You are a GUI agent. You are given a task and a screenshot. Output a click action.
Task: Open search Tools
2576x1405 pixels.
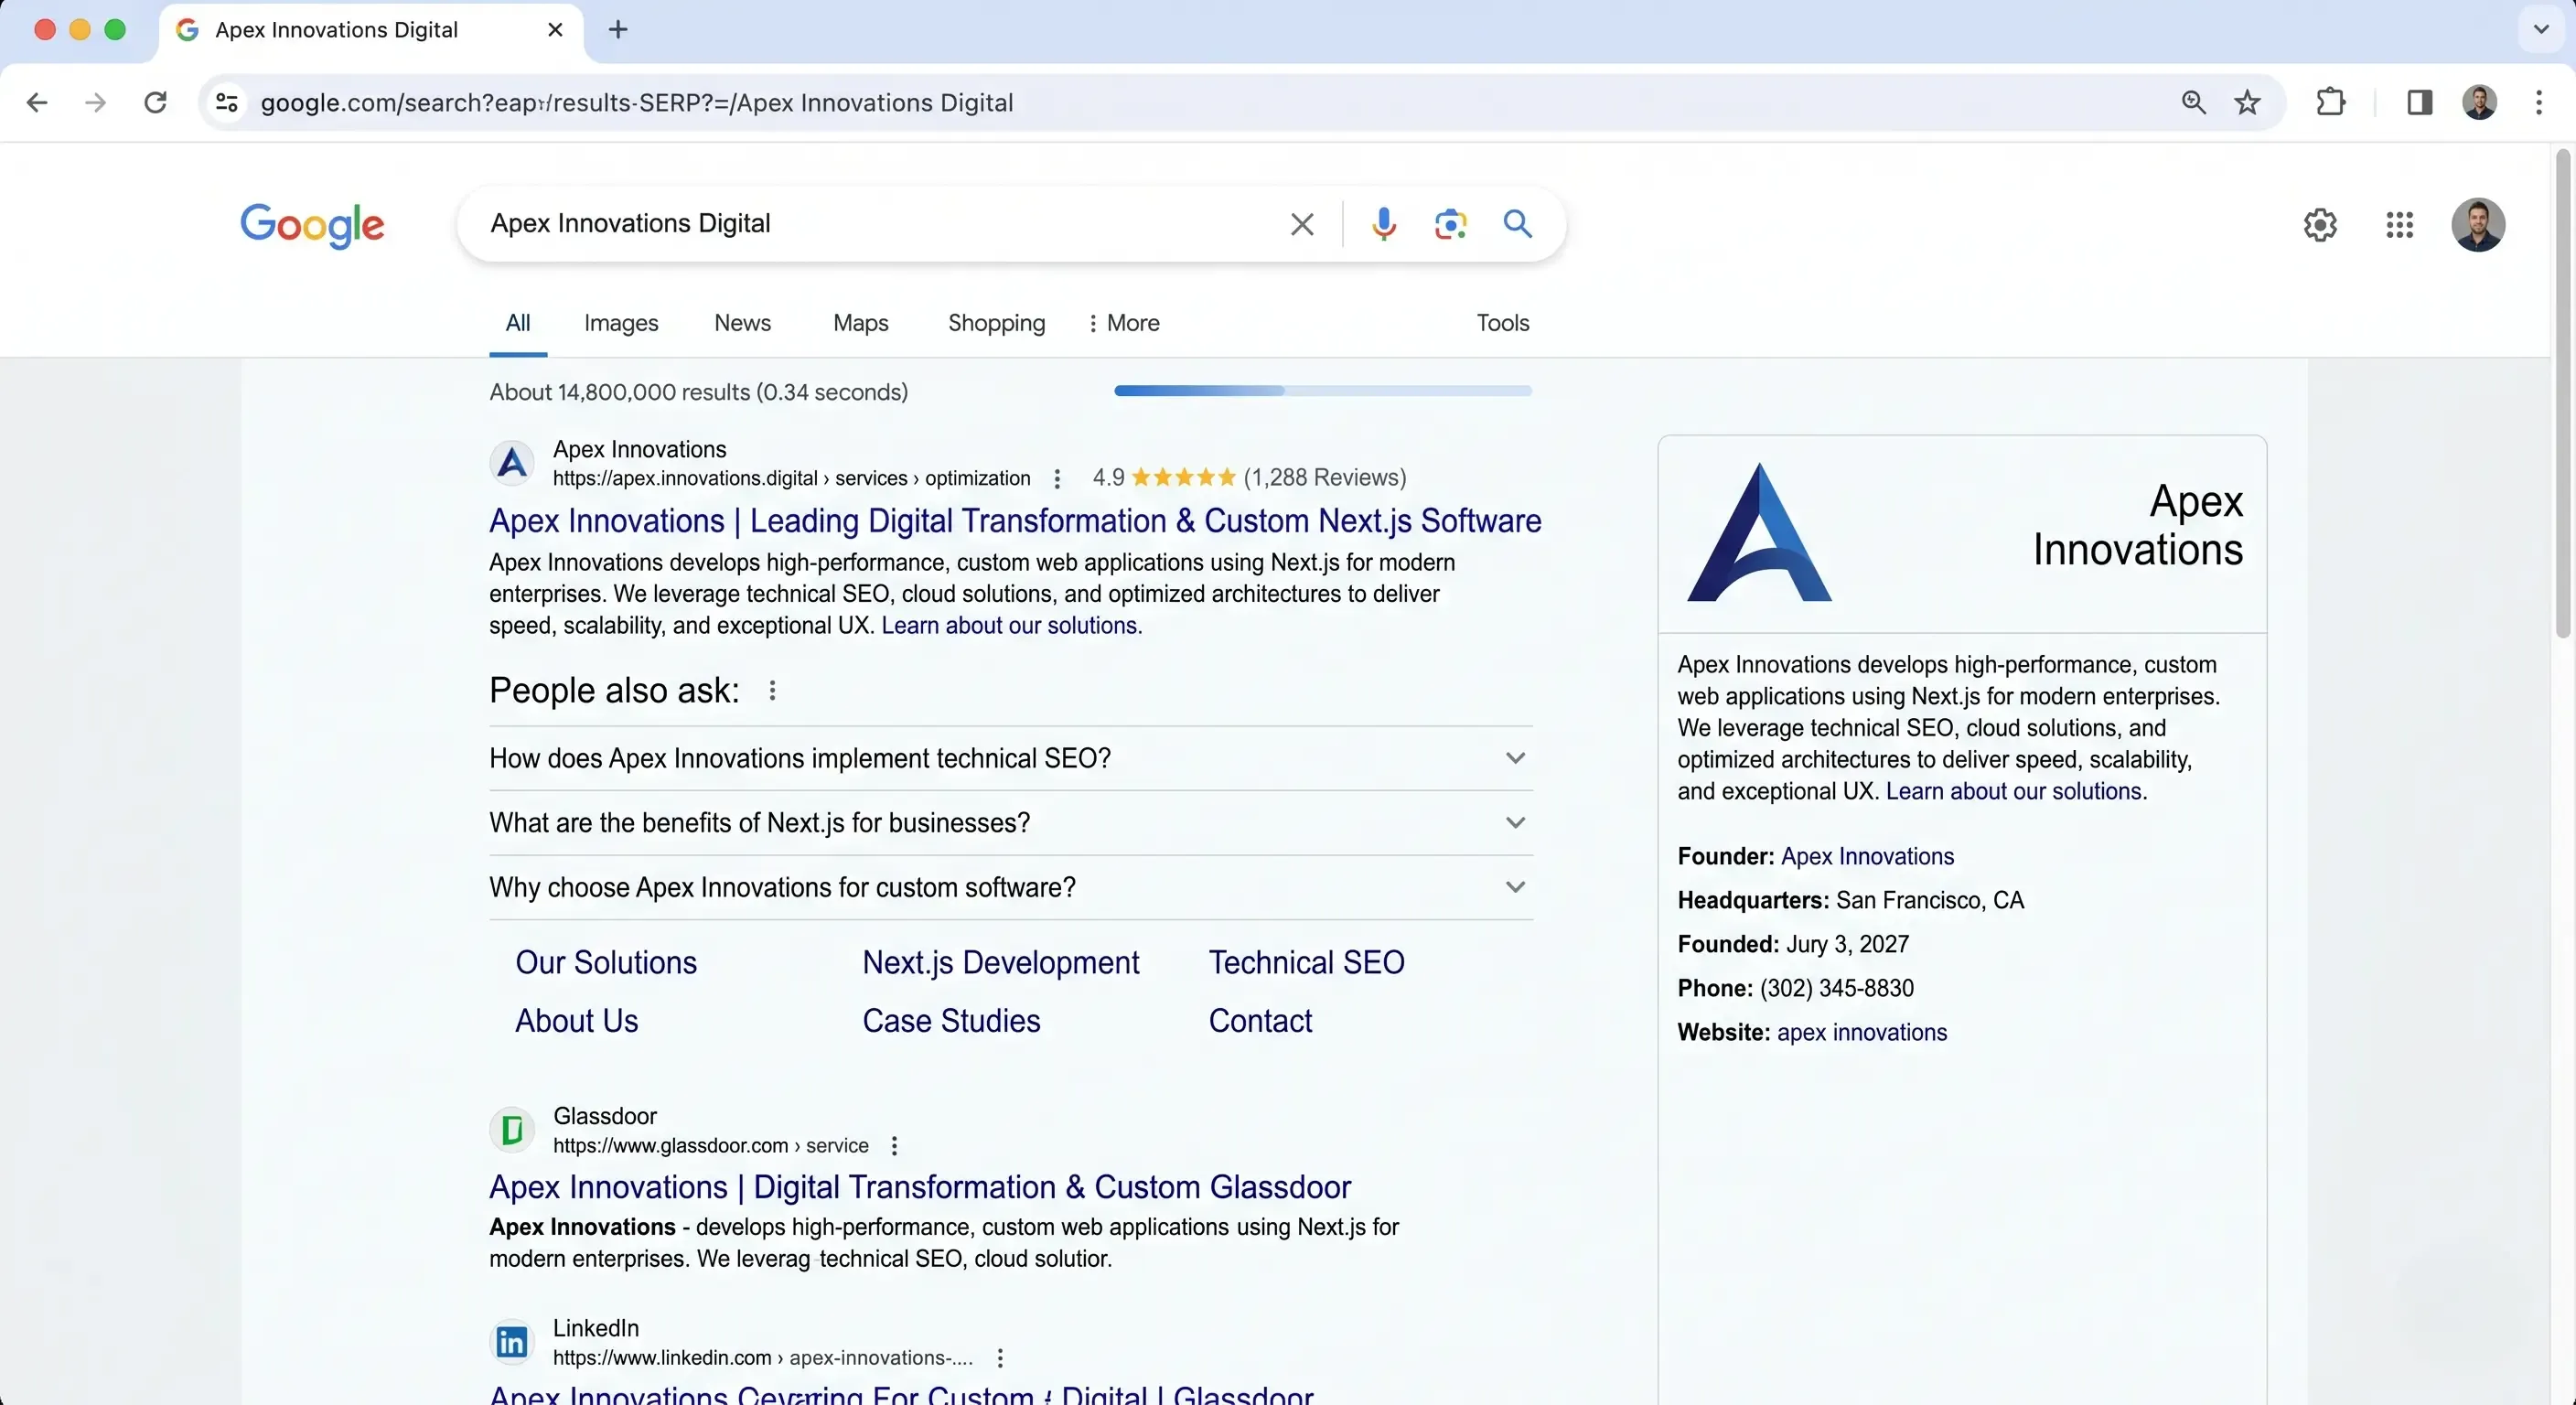pos(1503,323)
